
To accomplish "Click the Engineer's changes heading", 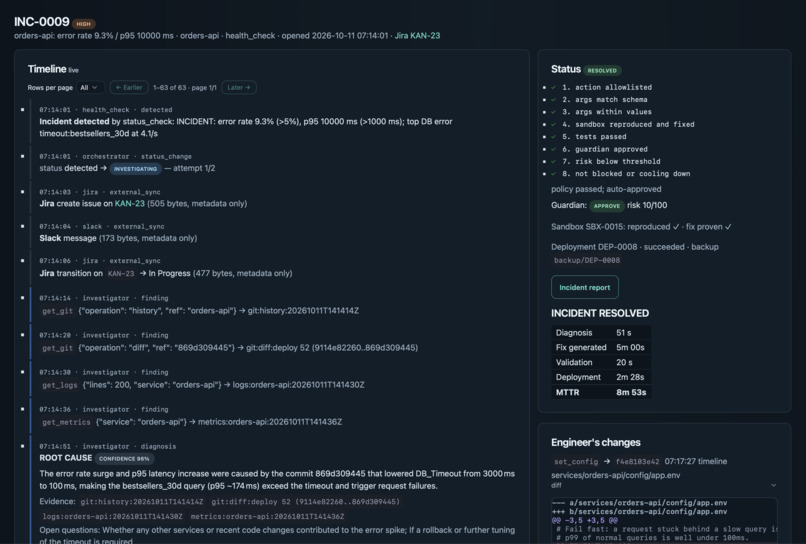I will pos(596,443).
